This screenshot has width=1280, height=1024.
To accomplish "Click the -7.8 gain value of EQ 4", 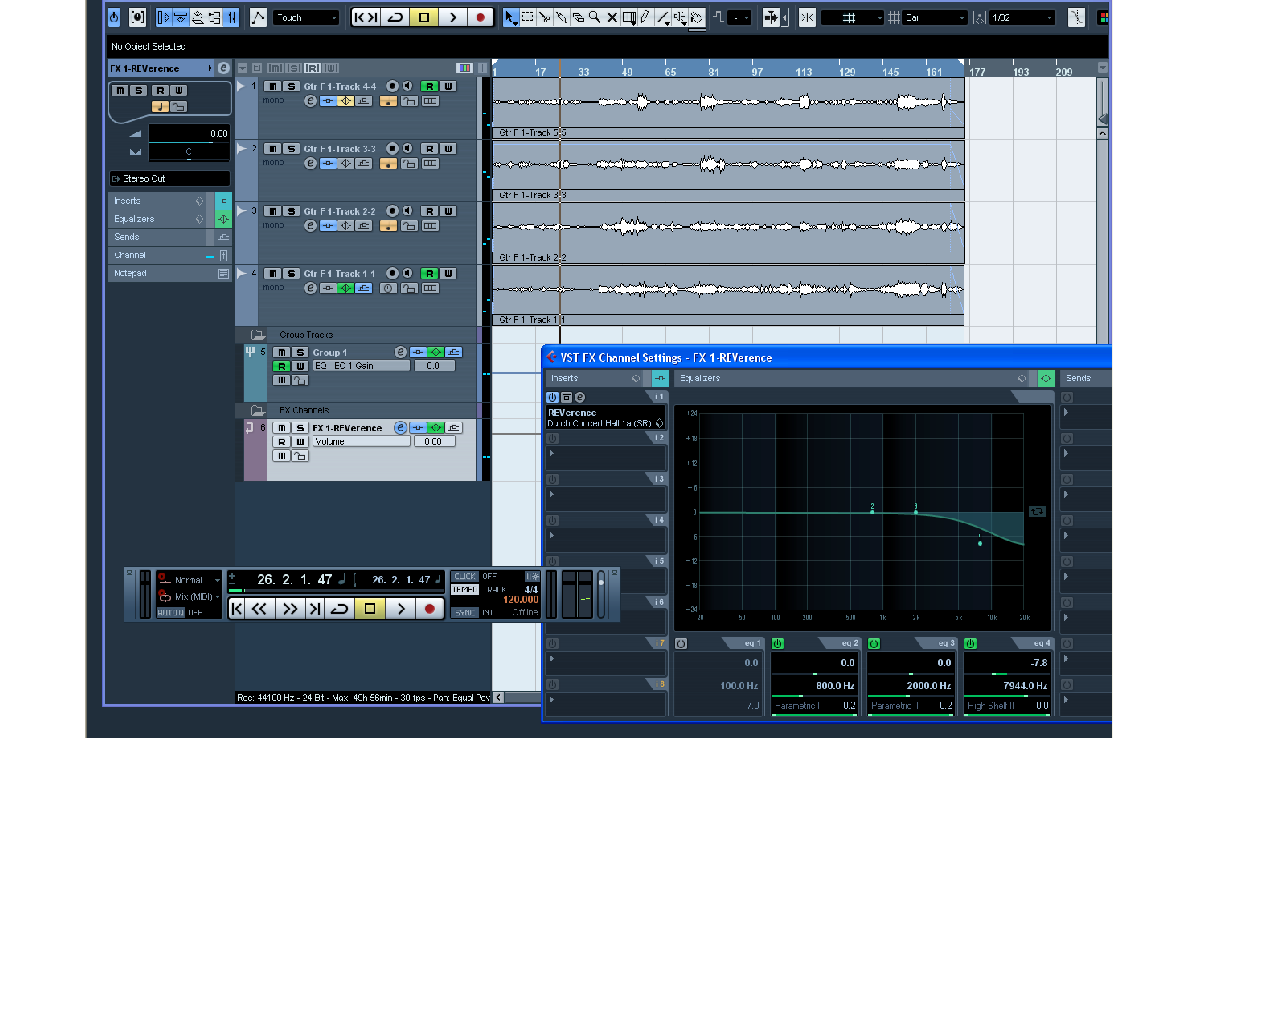I will (1039, 662).
